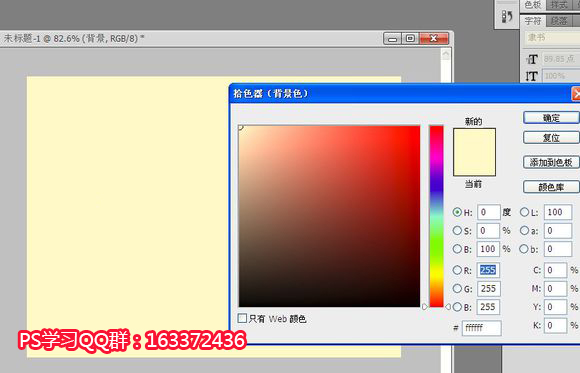Switch to the 色板 tab

533,4
